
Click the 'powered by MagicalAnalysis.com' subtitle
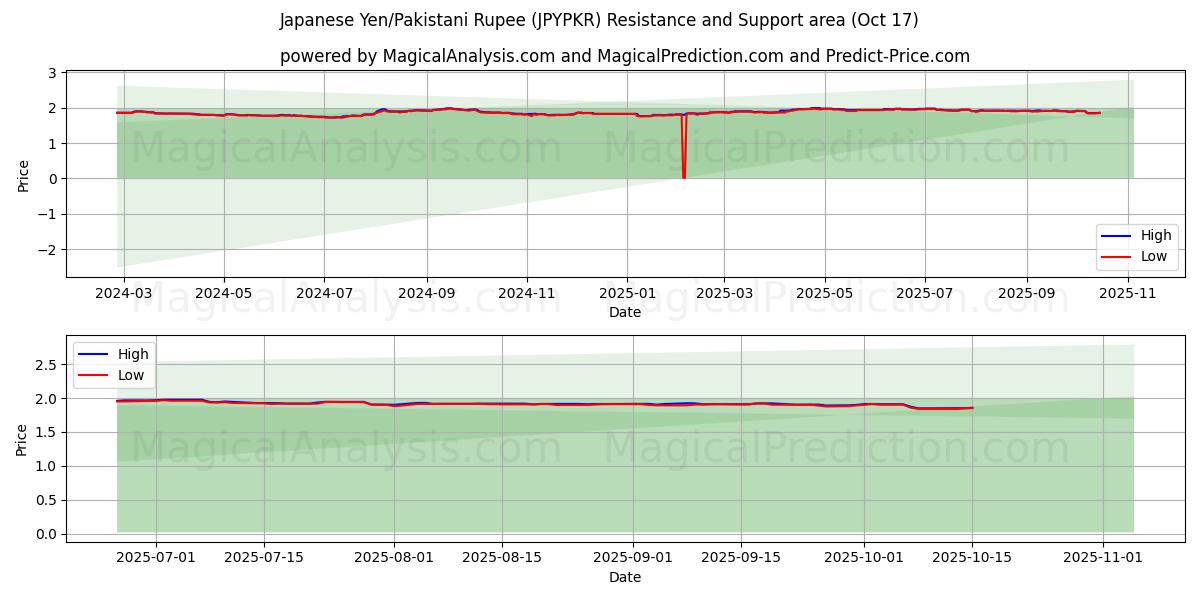(624, 56)
